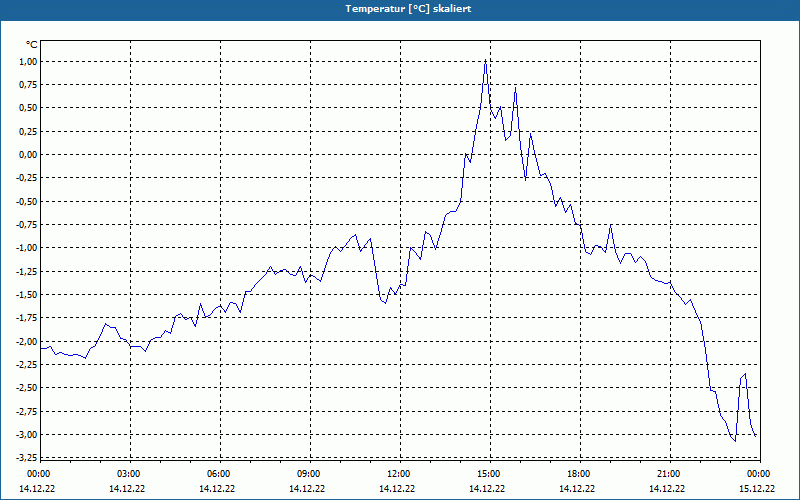The width and height of the screenshot is (800, 500).
Task: Select the -3,00 y-axis label
Action: [28, 434]
